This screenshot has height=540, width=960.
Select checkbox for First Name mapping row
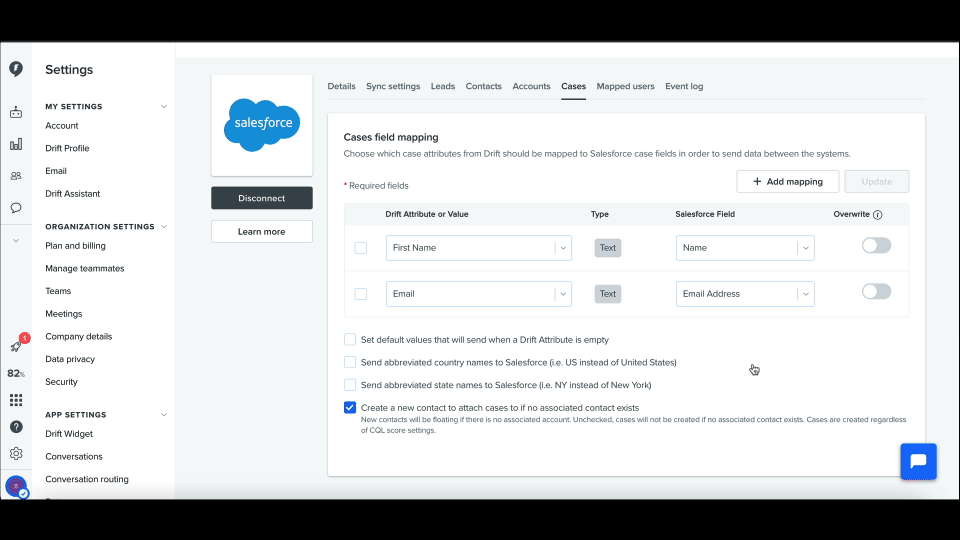pos(361,248)
